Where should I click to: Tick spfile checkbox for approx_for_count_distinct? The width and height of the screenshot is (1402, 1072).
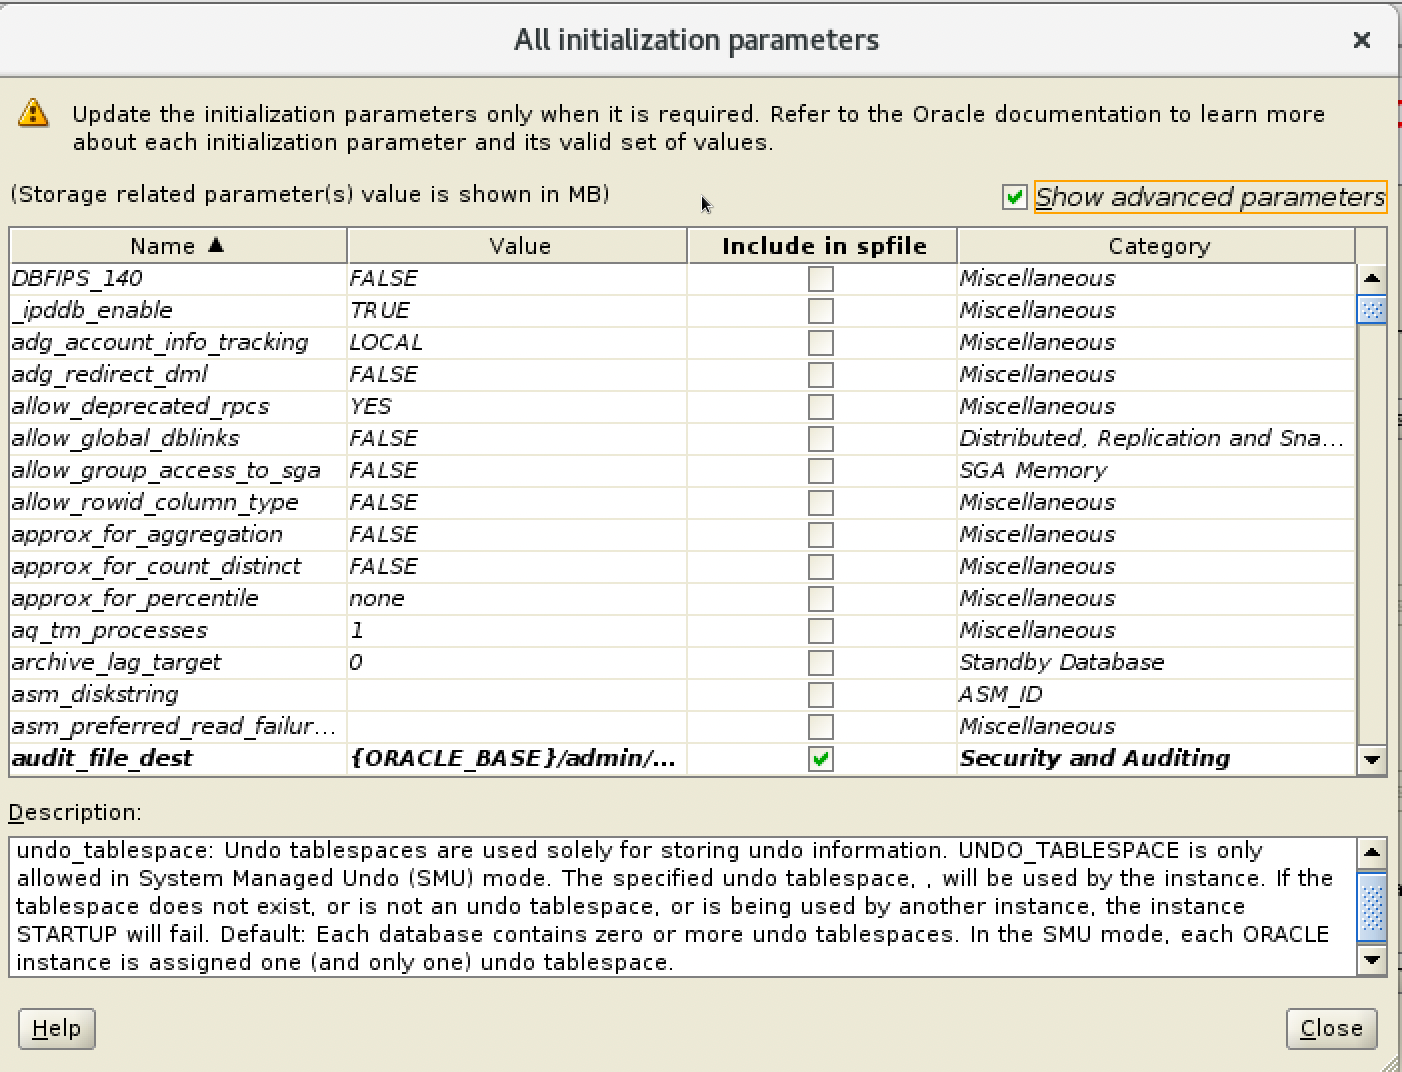(x=821, y=567)
